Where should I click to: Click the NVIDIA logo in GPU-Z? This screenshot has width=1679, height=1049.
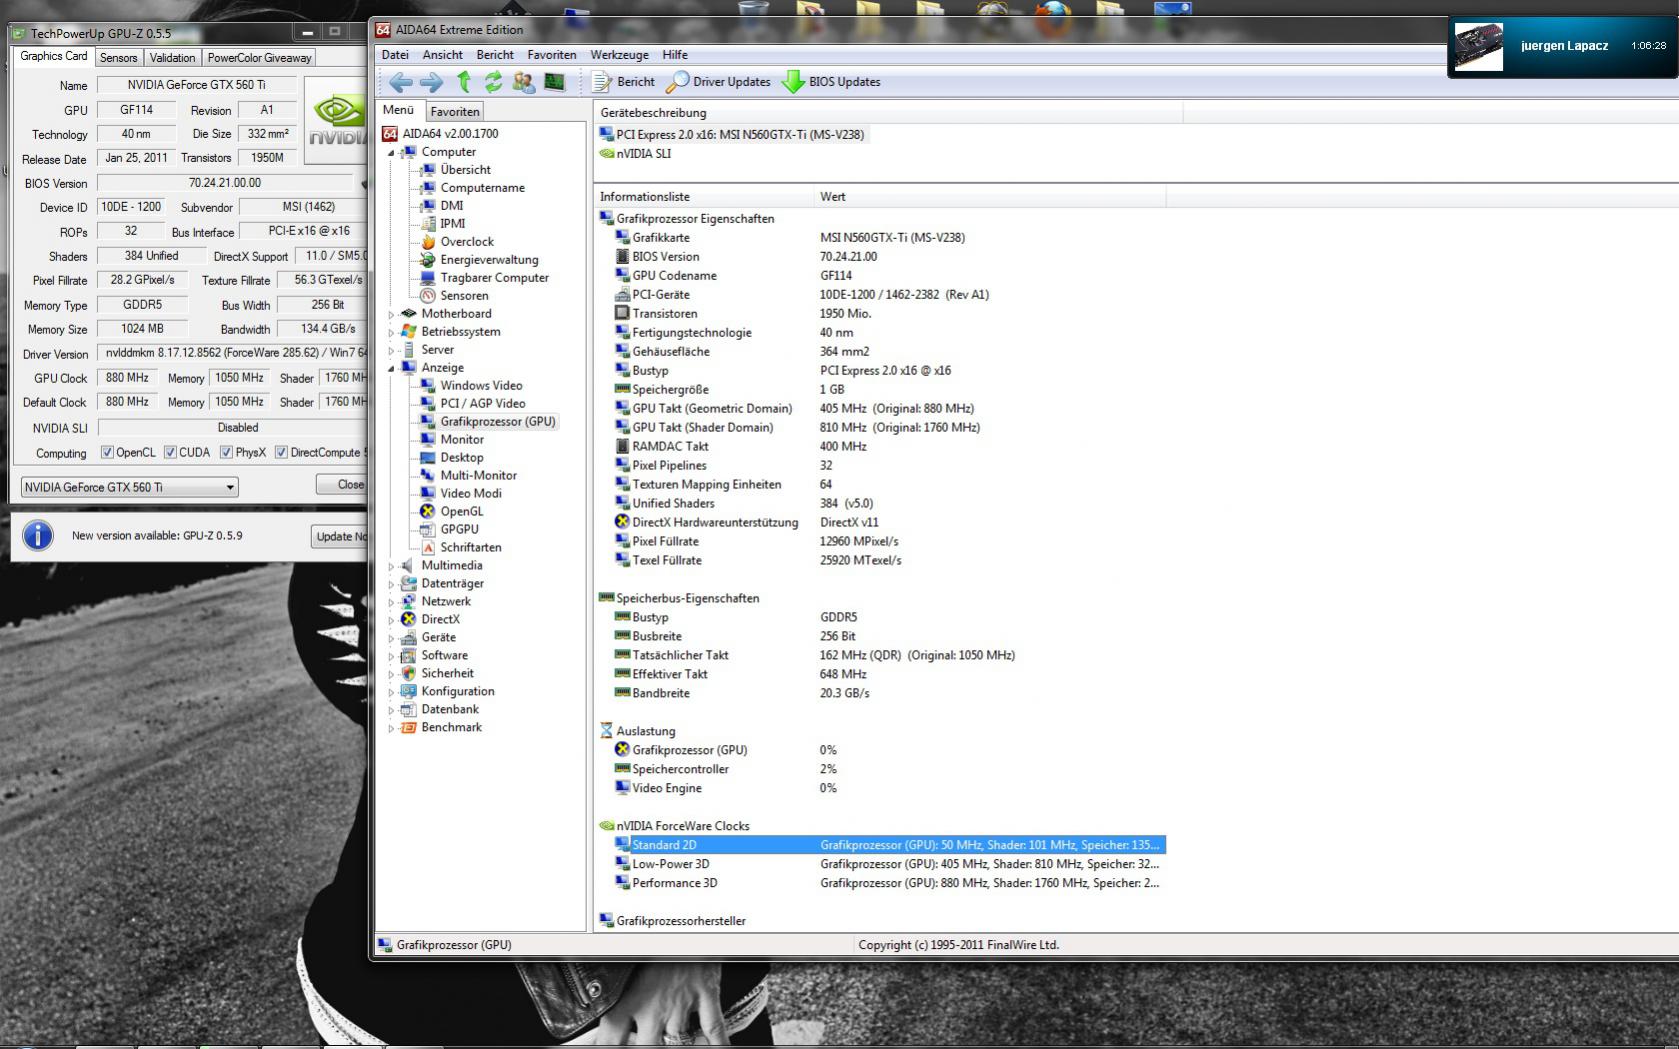337,123
